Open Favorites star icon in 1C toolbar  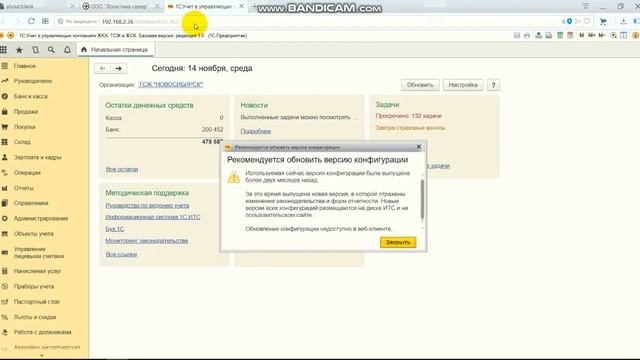click(x=19, y=50)
